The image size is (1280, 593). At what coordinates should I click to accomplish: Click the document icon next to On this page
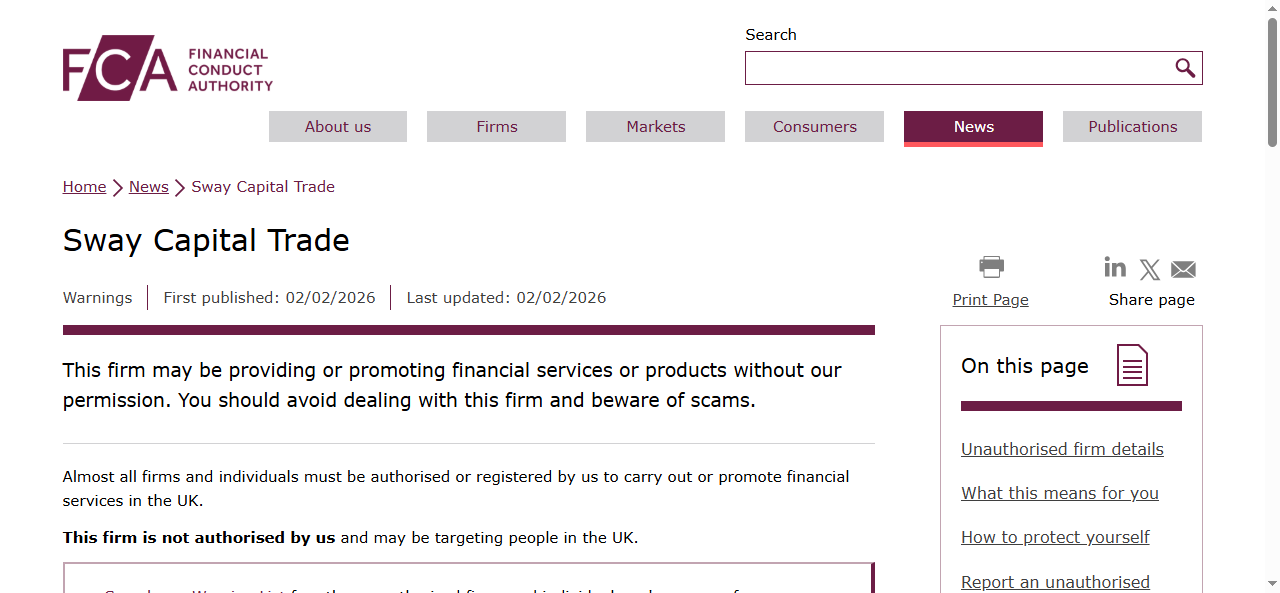[x=1131, y=365]
